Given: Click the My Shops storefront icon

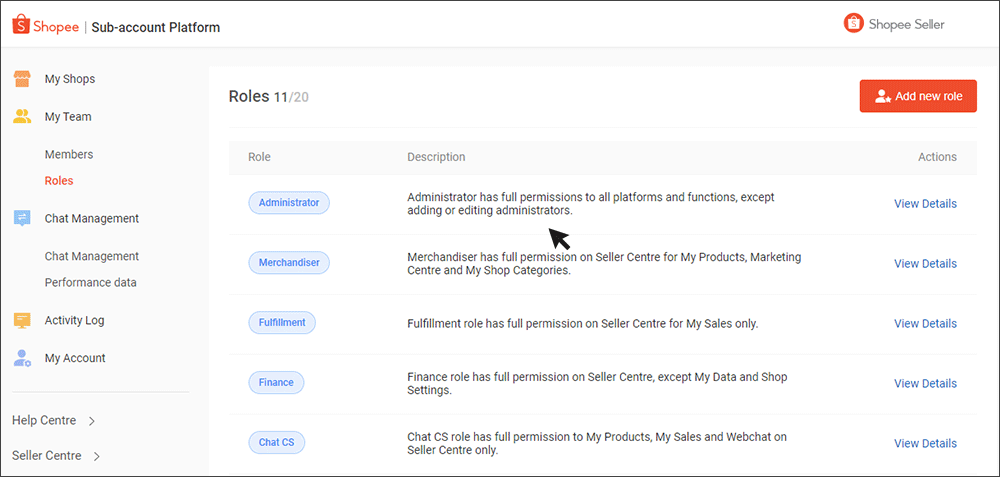Looking at the screenshot, I should (x=22, y=79).
